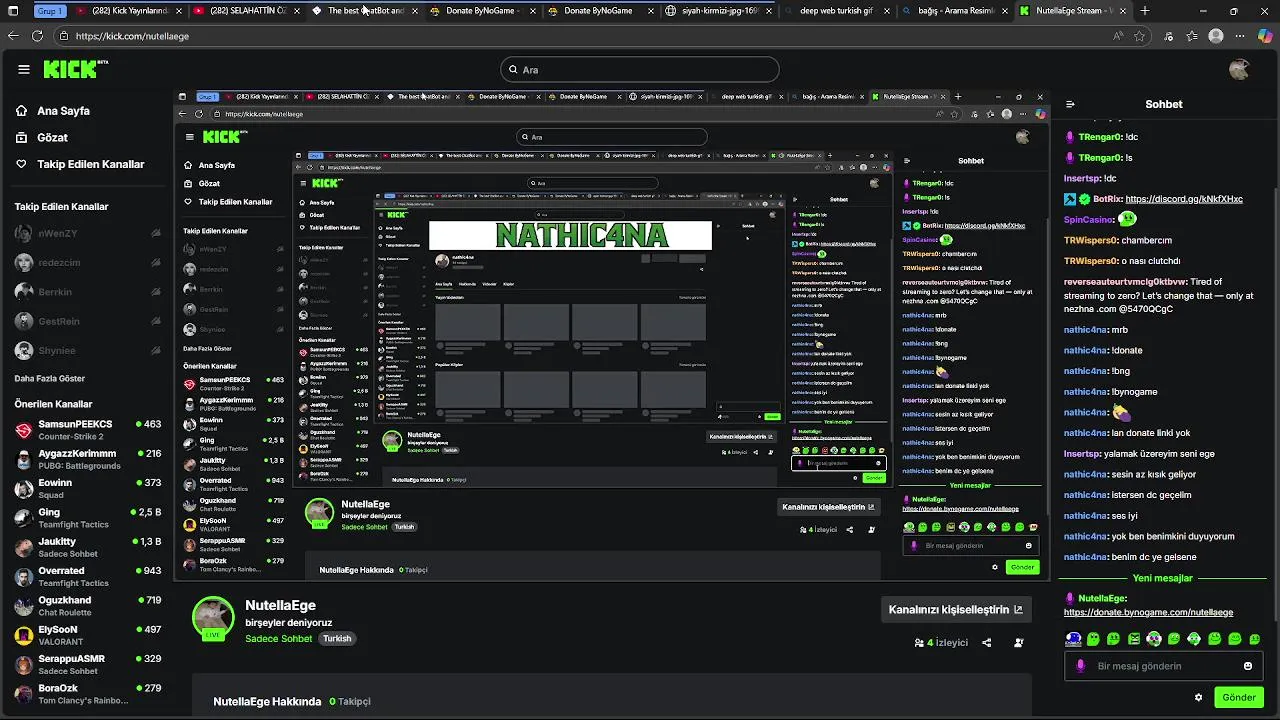Switch to the 'deep web turkish gif' tab

coord(835,11)
